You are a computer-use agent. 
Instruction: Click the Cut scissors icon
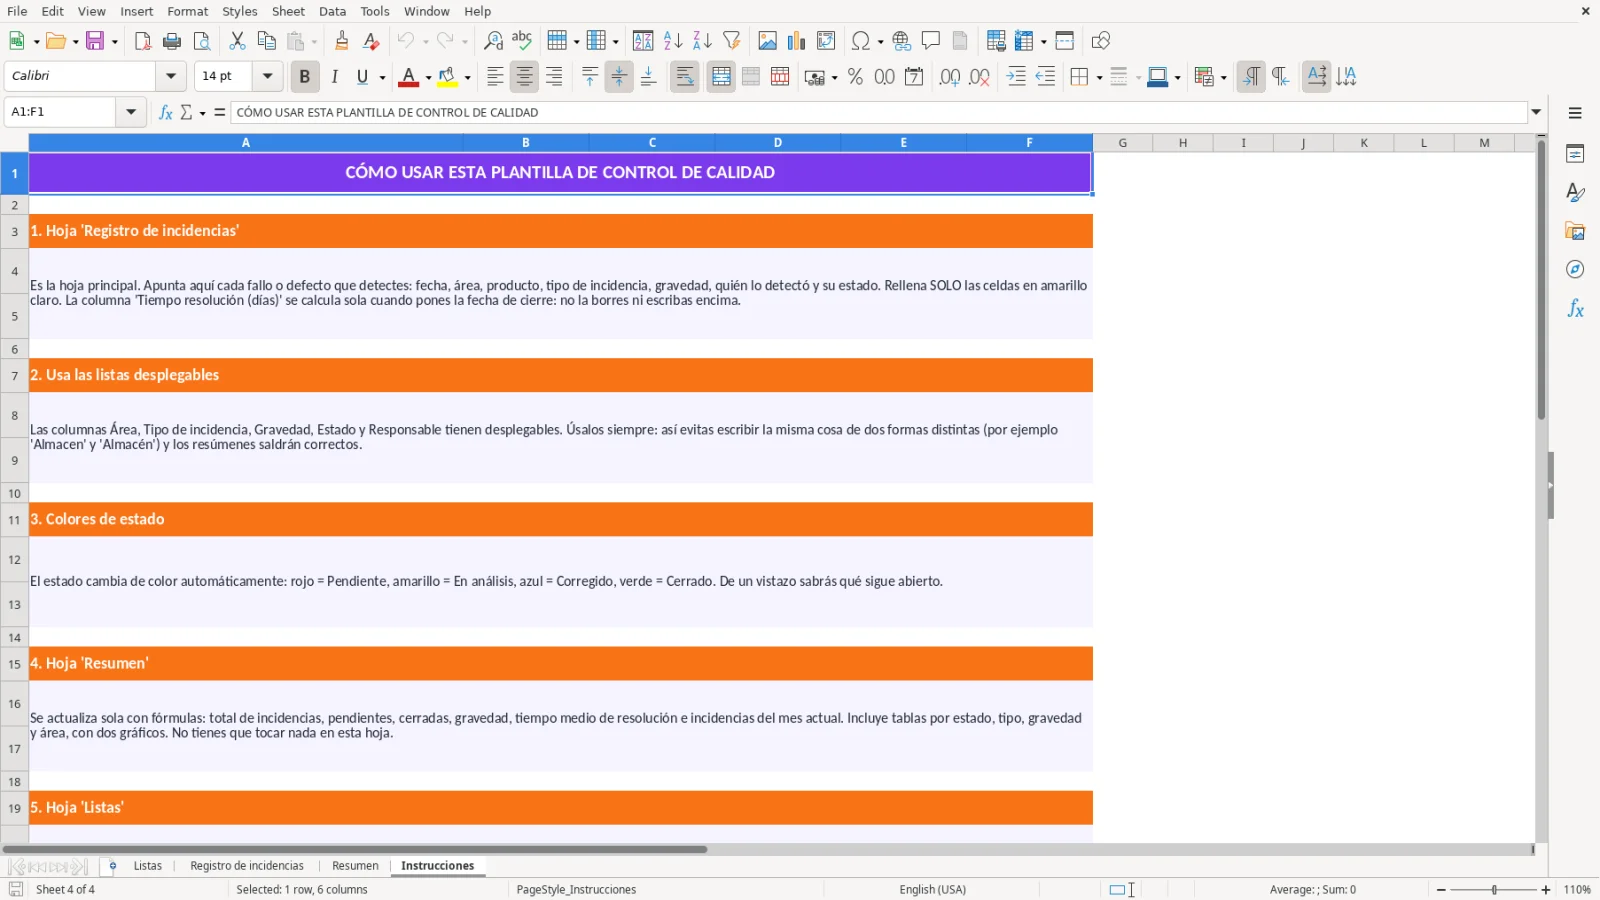237,41
